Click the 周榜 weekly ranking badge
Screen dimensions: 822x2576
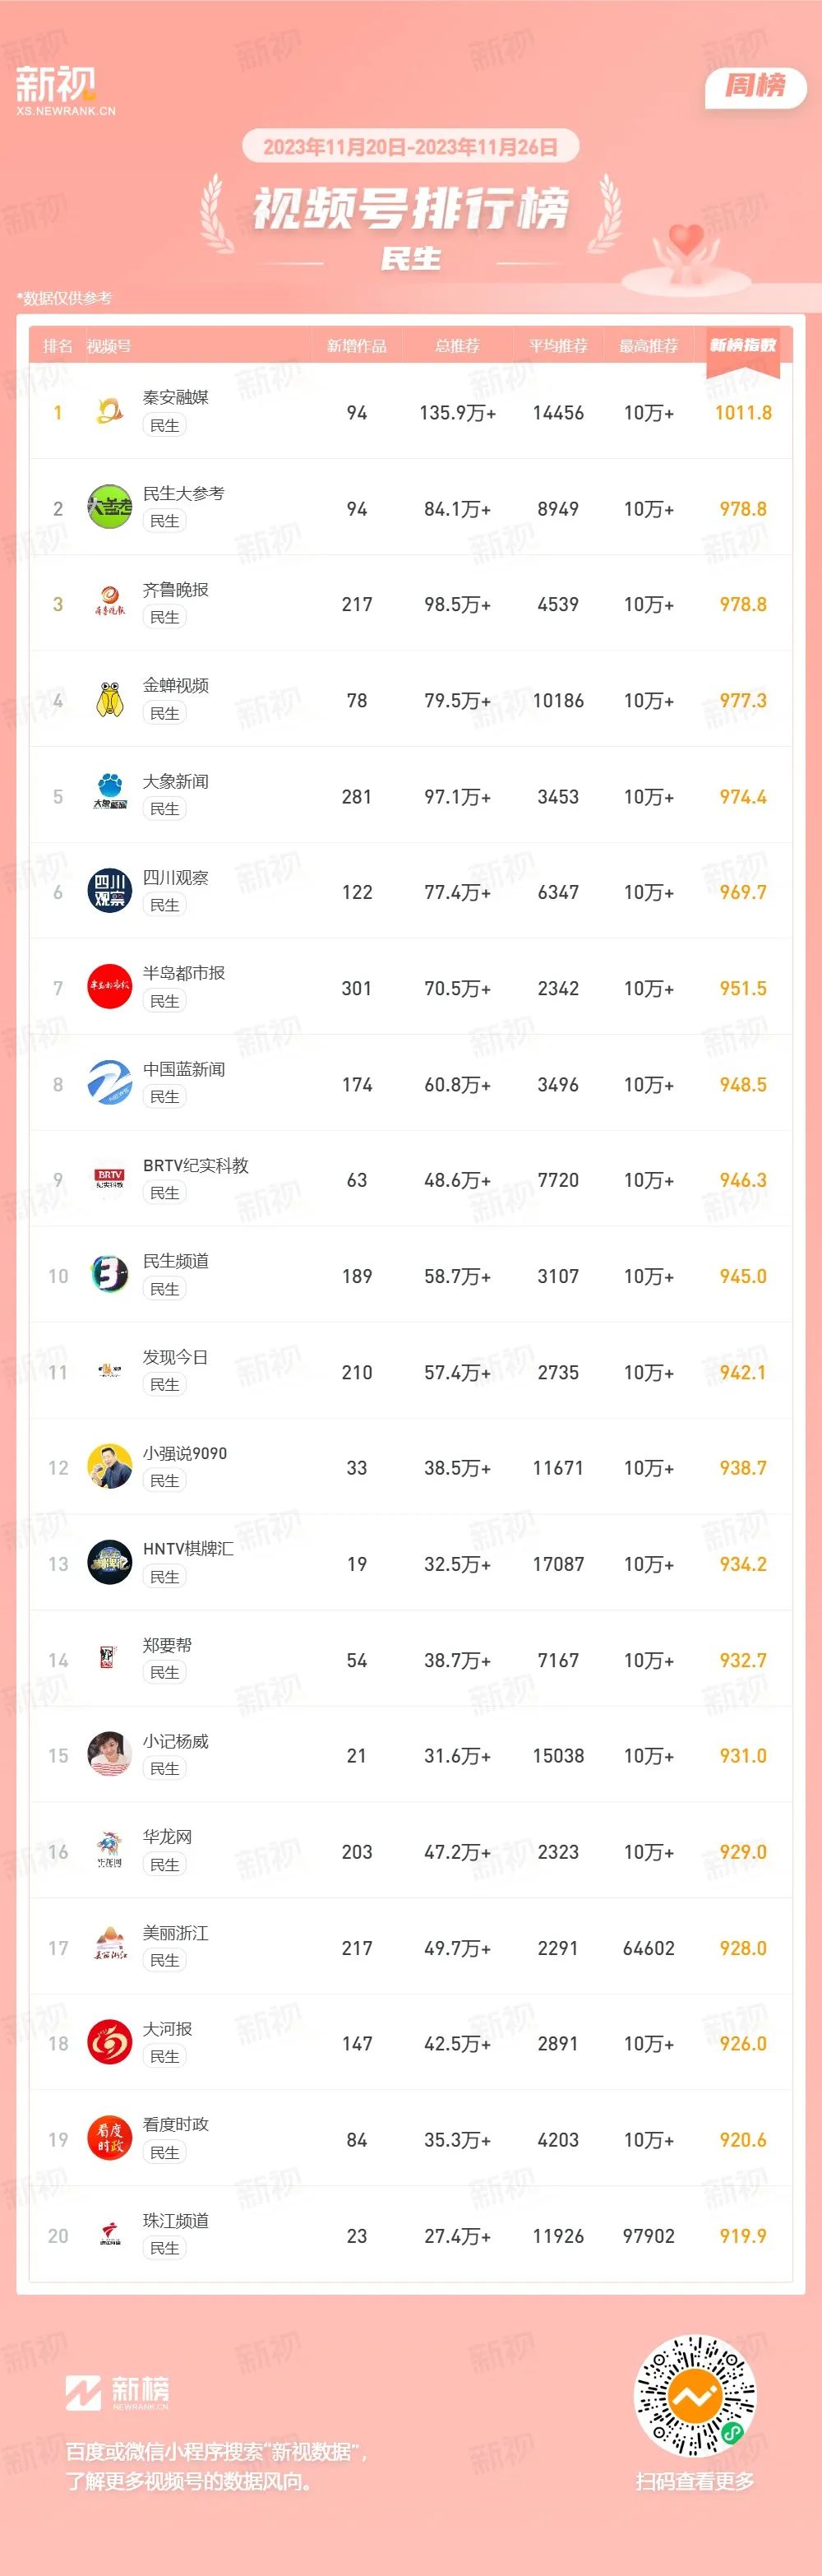click(x=756, y=86)
